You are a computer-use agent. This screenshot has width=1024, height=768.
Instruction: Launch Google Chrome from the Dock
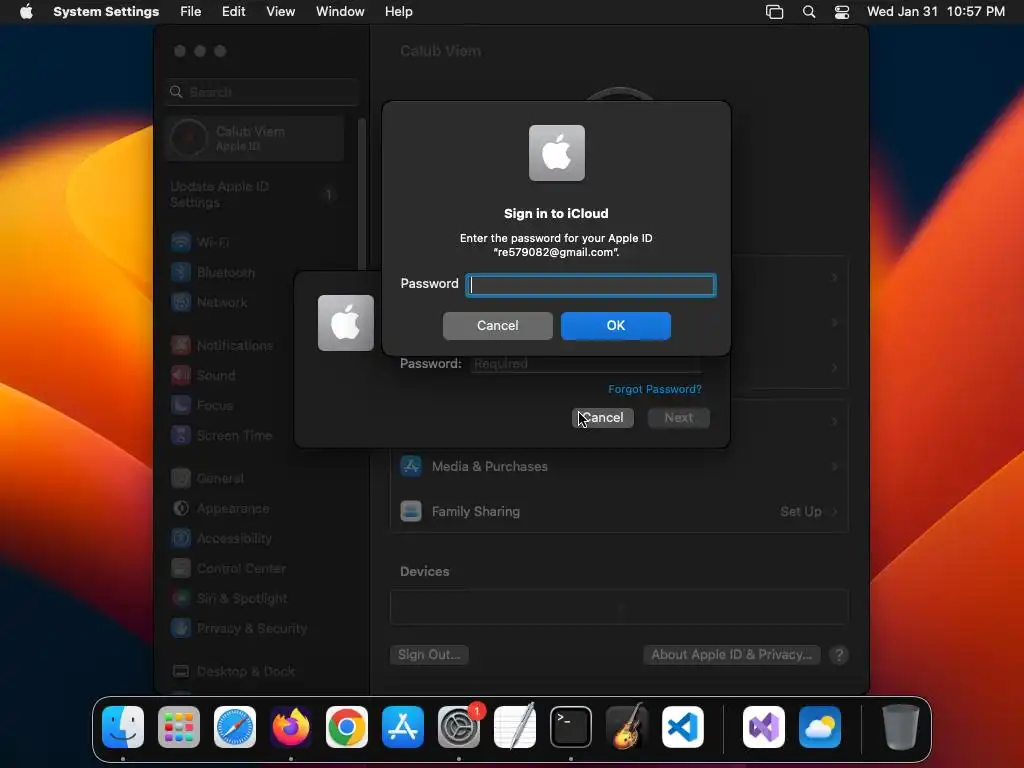347,727
